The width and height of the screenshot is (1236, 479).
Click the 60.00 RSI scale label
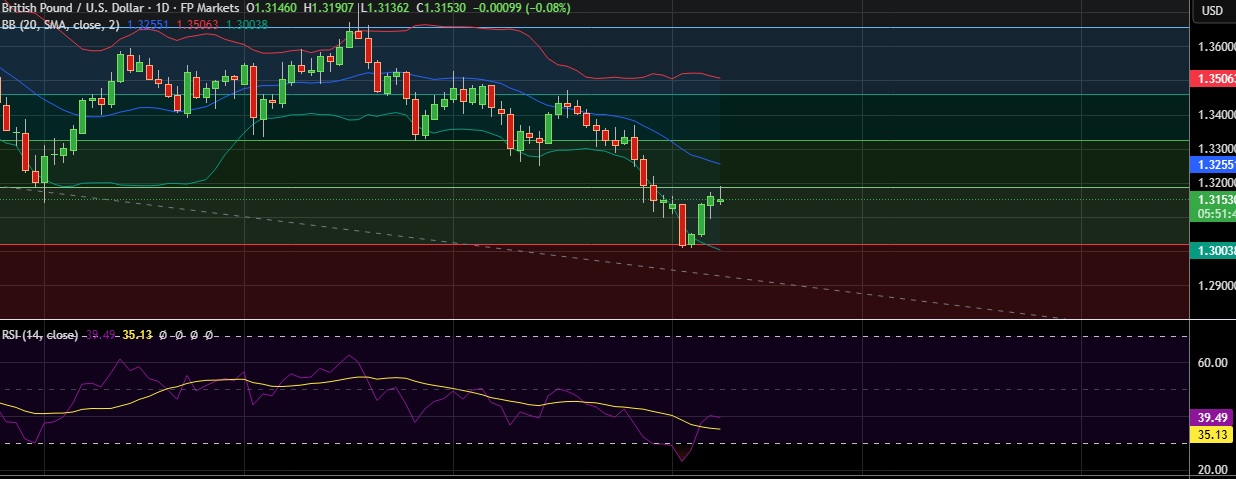point(1213,364)
